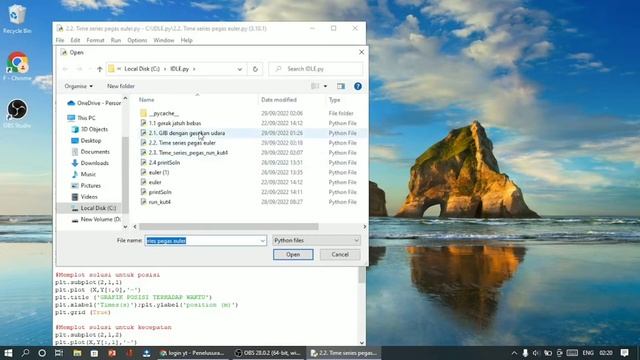The width and height of the screenshot is (640, 360).
Task: Sort files by Name column header
Action: tap(147, 100)
